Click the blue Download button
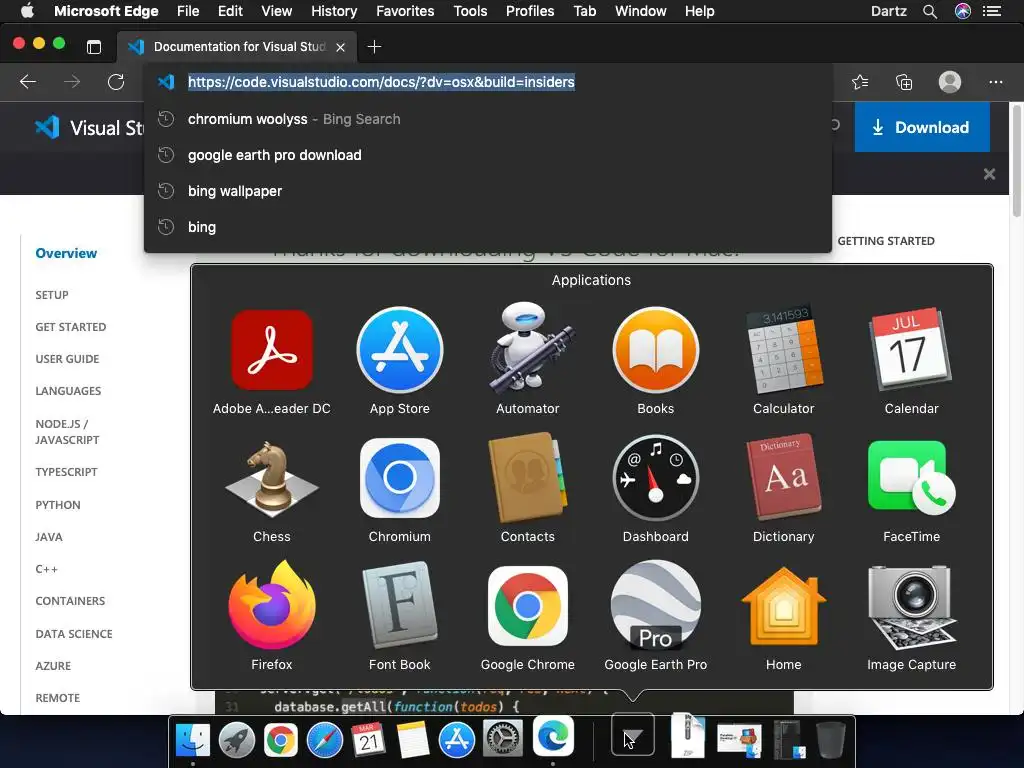The width and height of the screenshot is (1024, 768). pos(922,127)
